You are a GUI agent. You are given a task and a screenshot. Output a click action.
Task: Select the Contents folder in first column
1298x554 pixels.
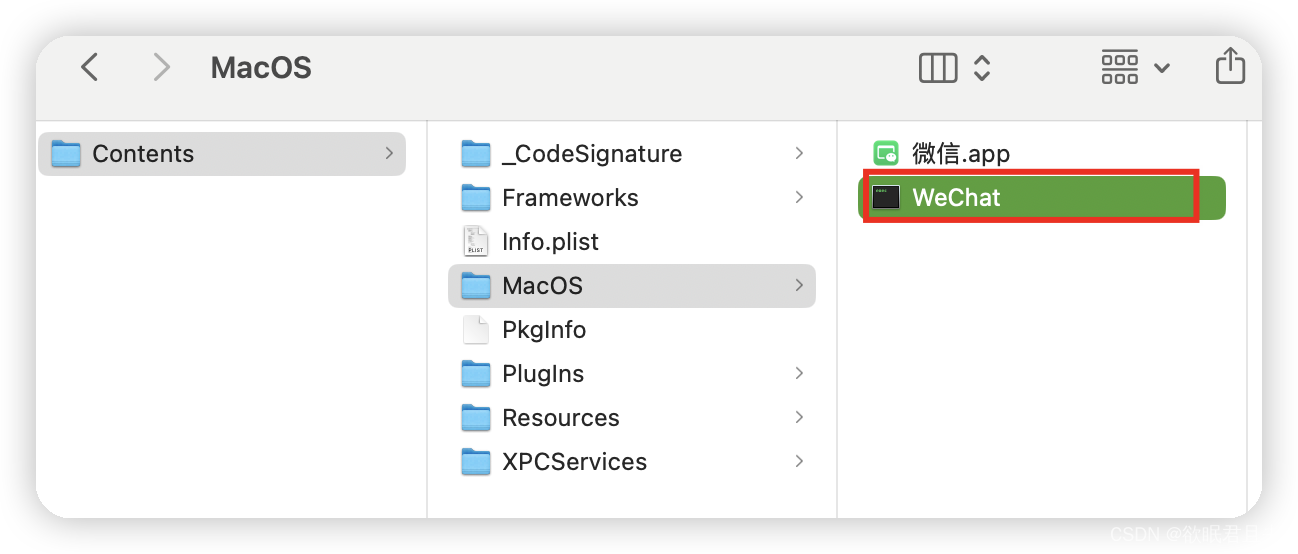coord(222,153)
